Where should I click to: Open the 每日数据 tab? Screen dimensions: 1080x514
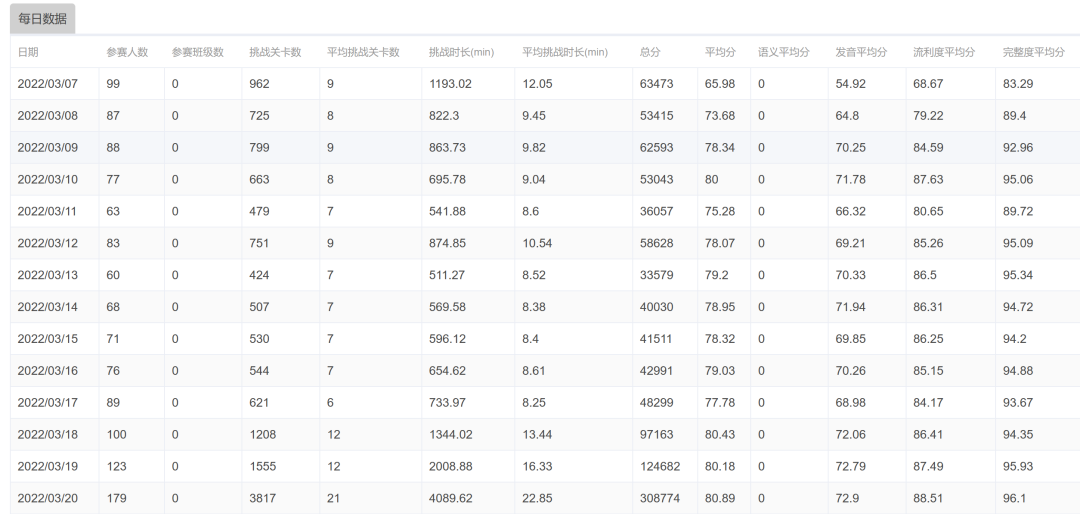click(x=43, y=18)
